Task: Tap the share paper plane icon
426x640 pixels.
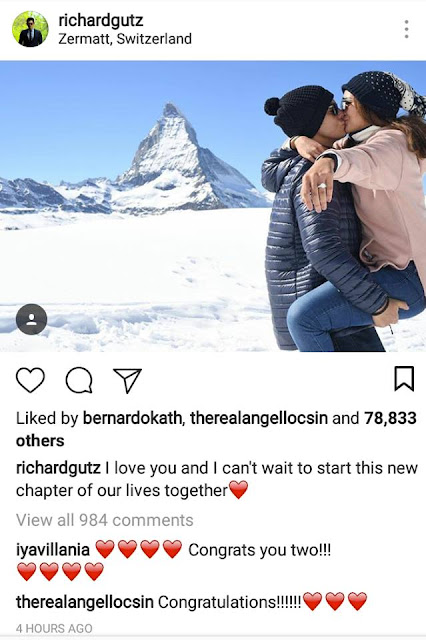Action: point(127,380)
